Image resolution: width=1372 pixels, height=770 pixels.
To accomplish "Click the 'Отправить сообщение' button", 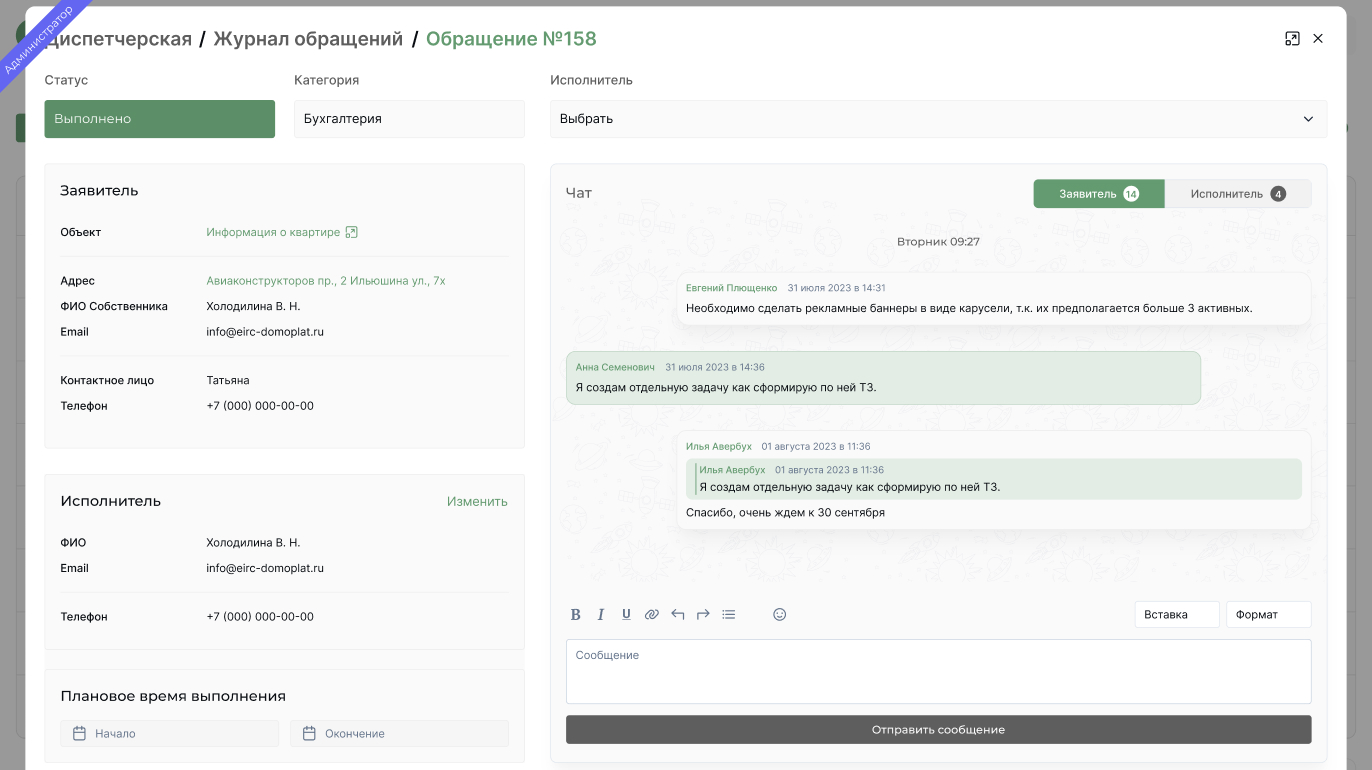I will click(938, 729).
